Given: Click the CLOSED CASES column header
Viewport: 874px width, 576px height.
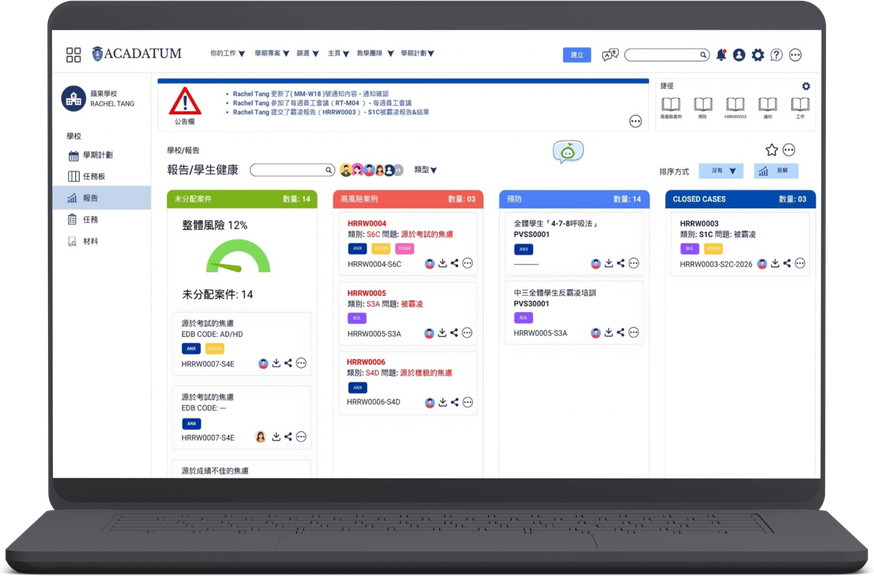Looking at the screenshot, I should (740, 199).
